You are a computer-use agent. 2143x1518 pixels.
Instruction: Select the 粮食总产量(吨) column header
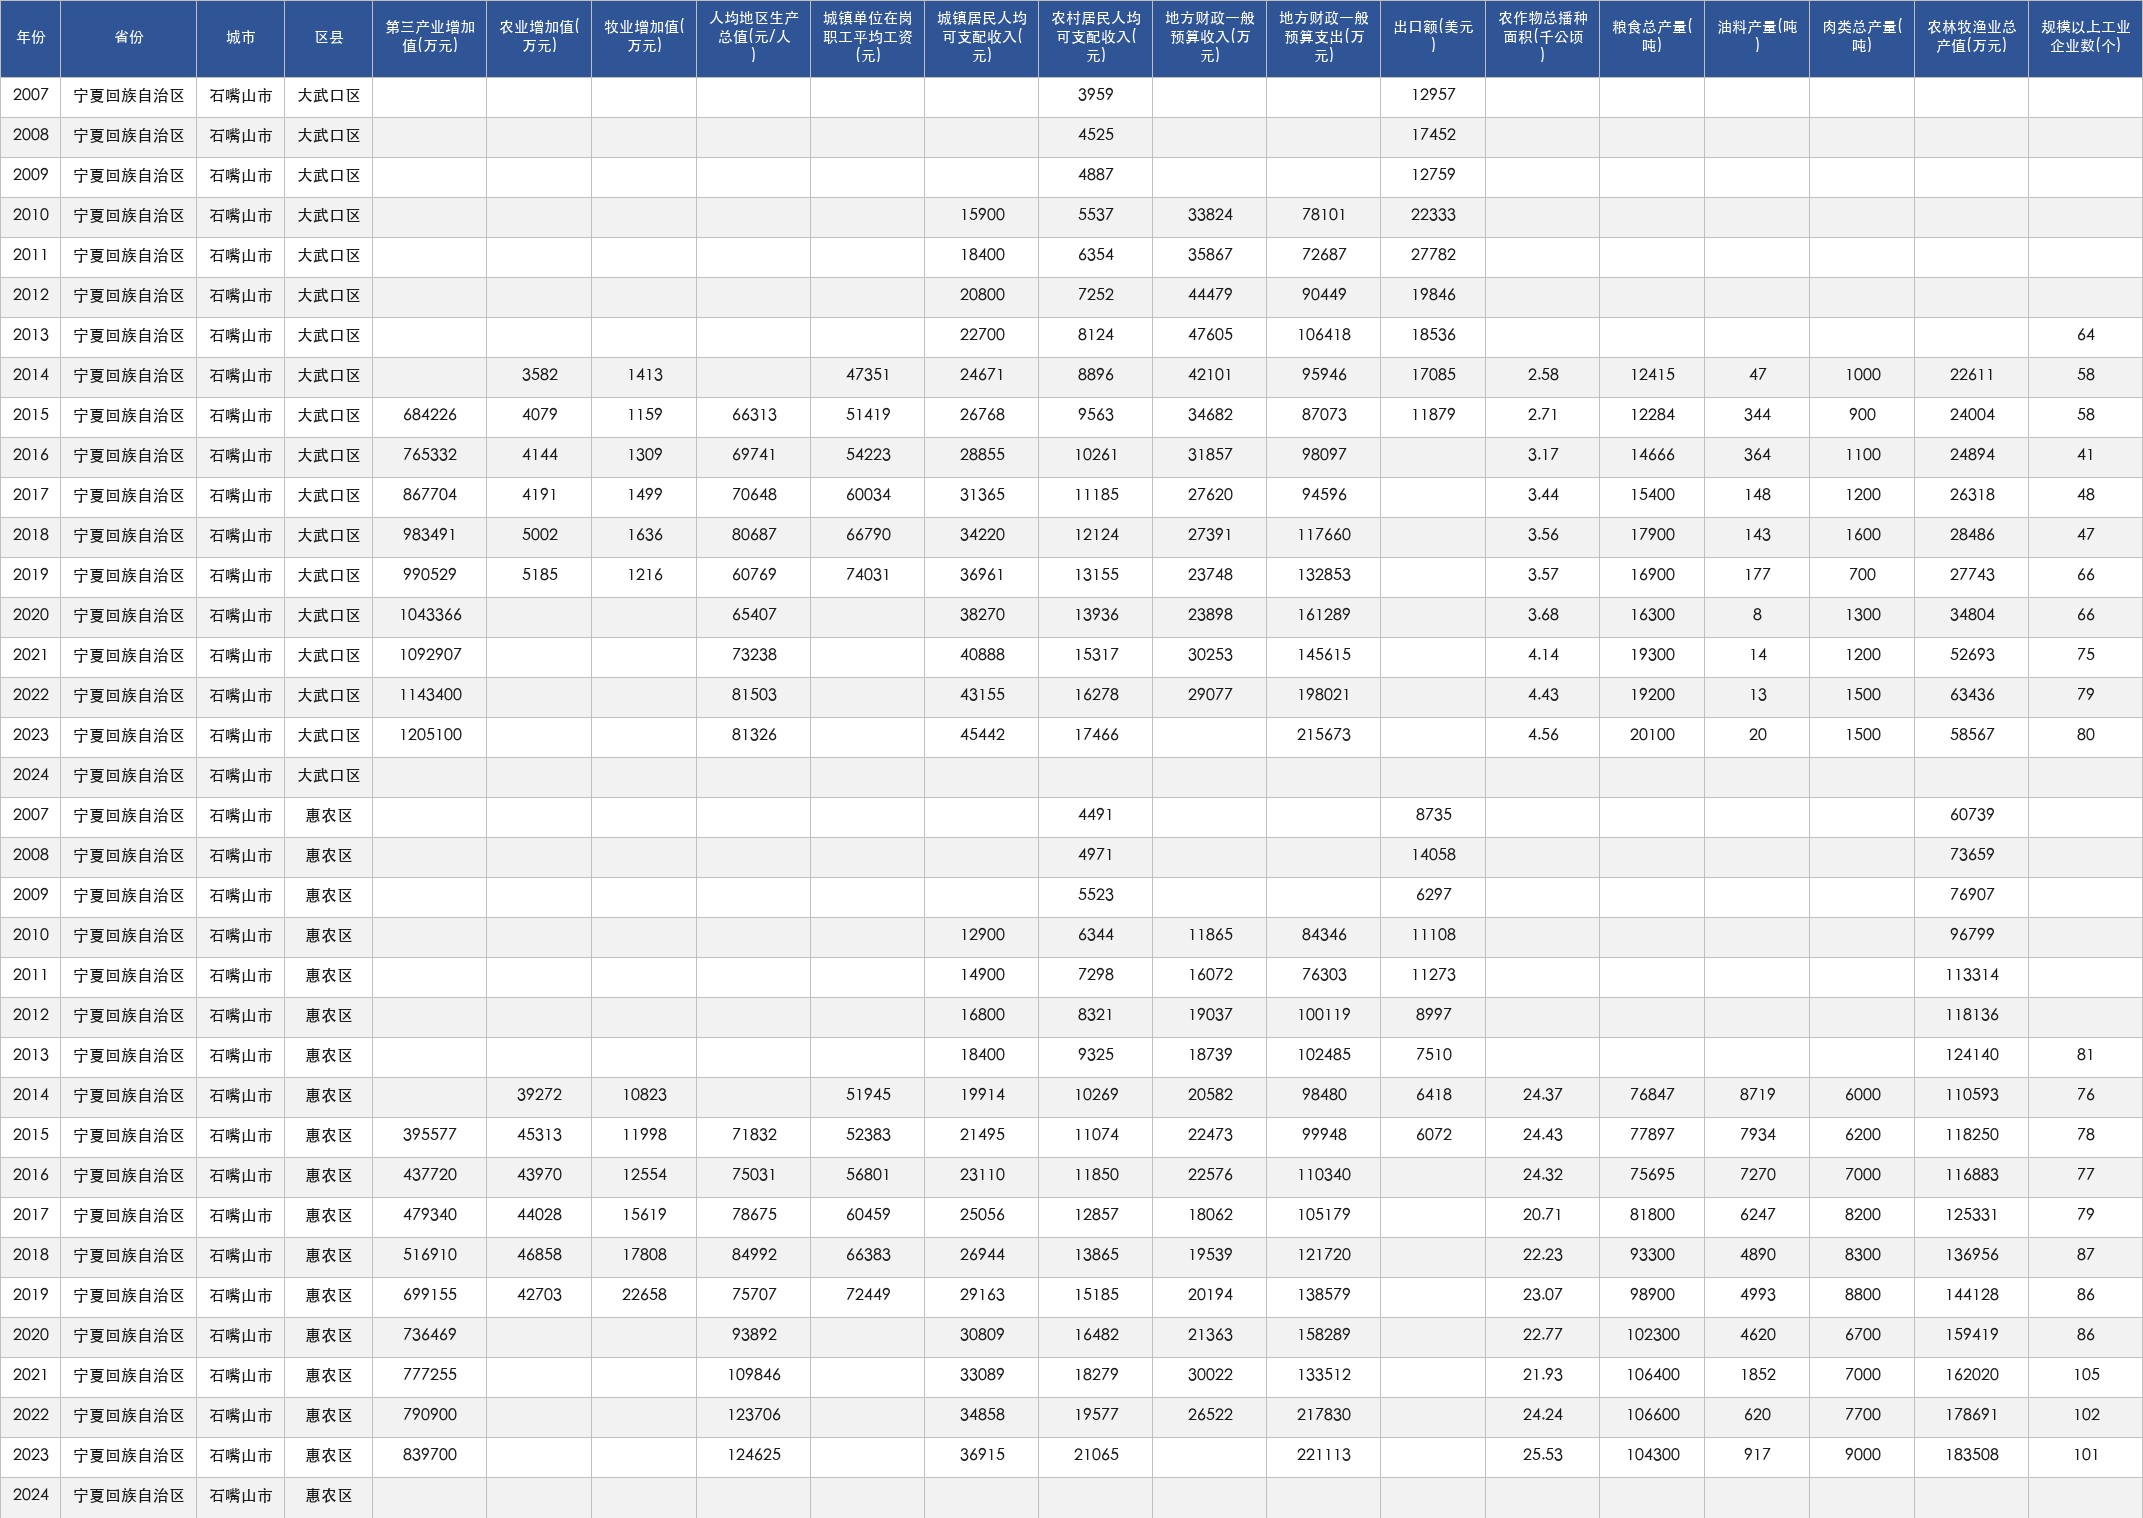pyautogui.click(x=1652, y=38)
